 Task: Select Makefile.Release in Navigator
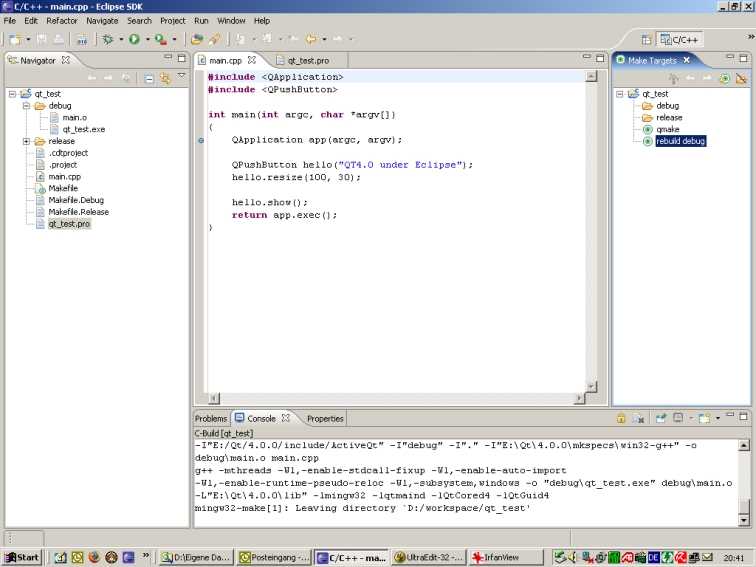(78, 212)
